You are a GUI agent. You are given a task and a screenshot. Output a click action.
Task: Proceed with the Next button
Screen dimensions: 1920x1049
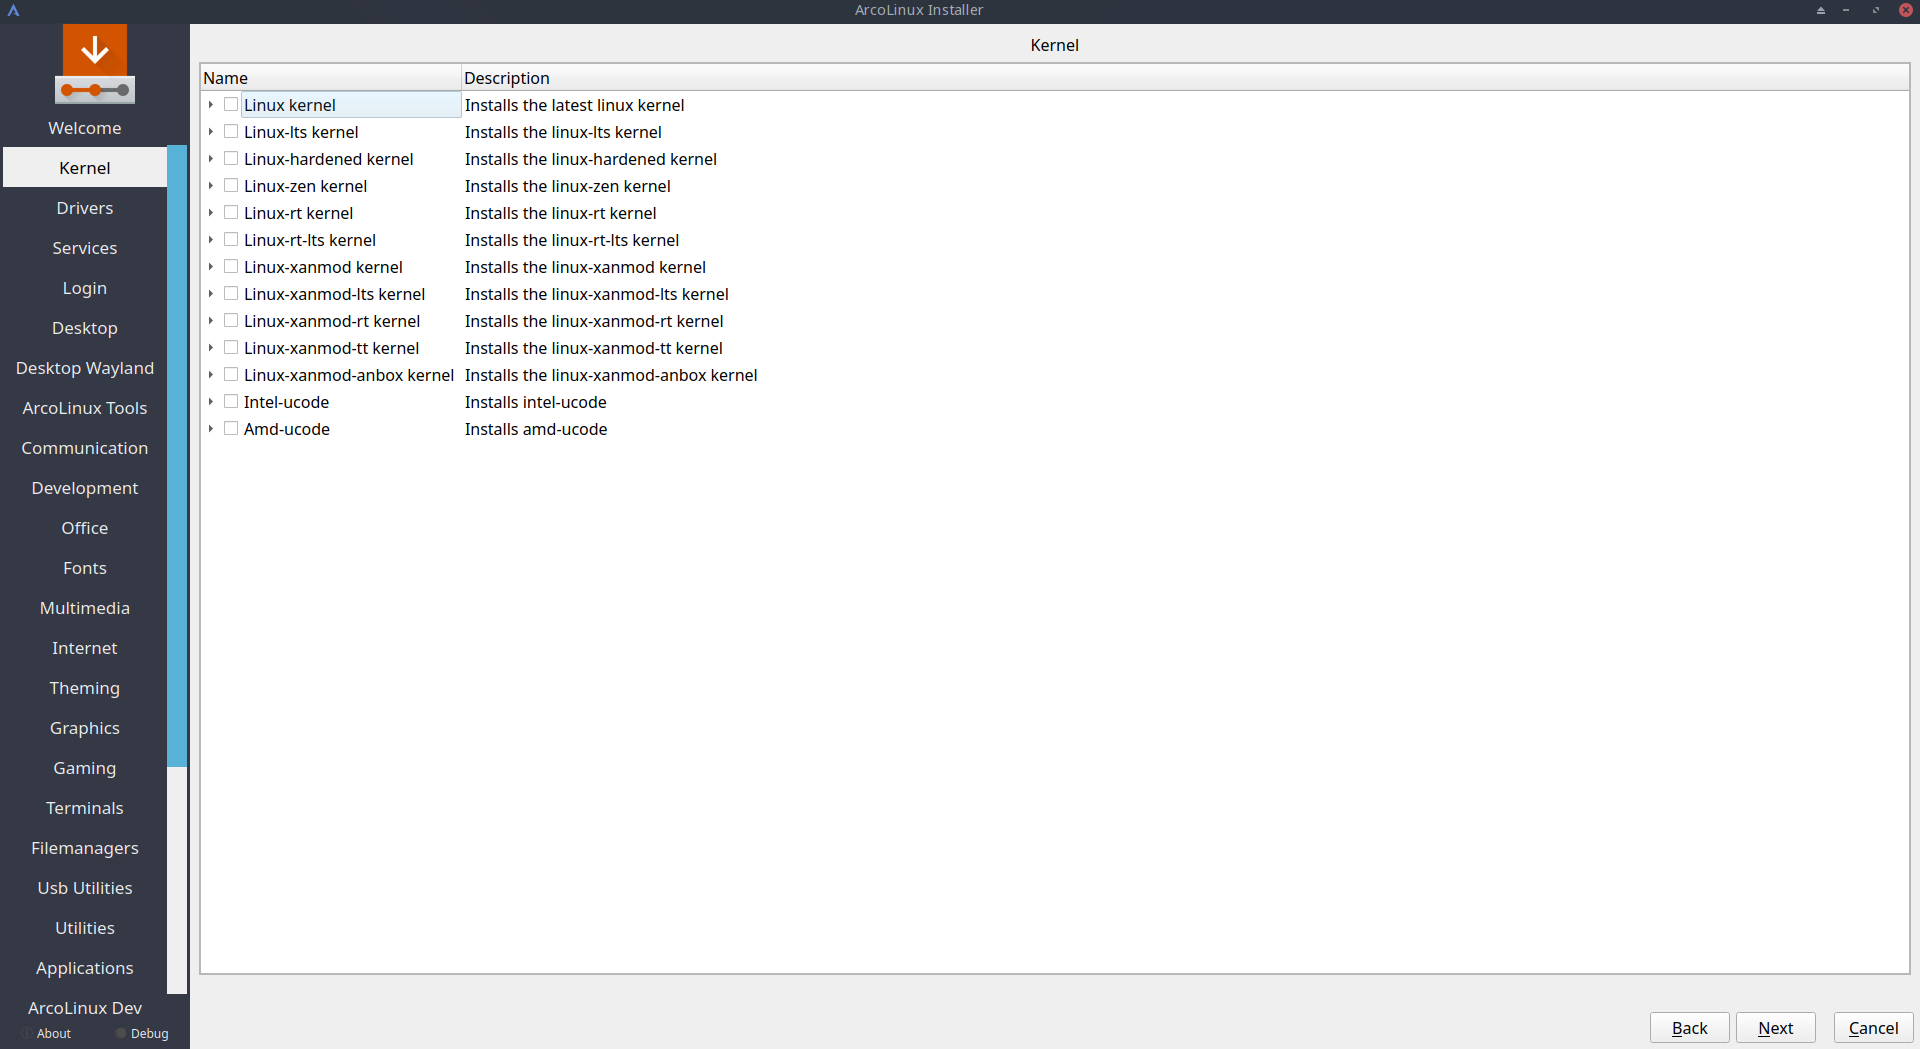(1776, 1028)
